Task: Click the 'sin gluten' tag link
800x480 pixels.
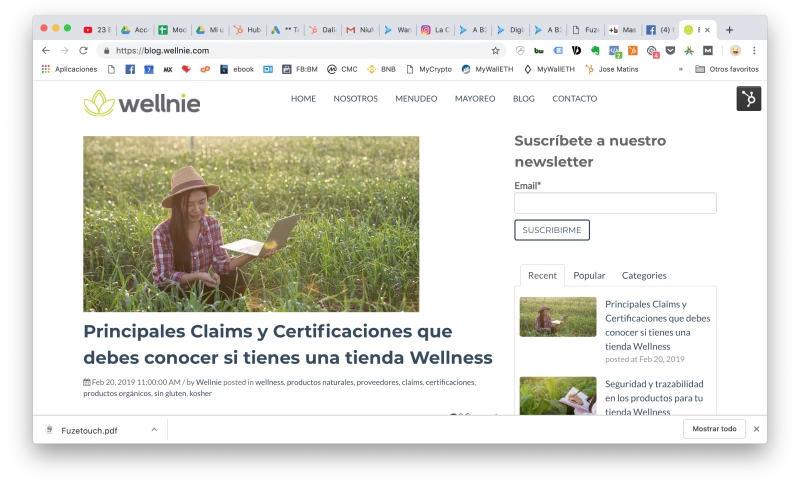Action: coord(170,393)
